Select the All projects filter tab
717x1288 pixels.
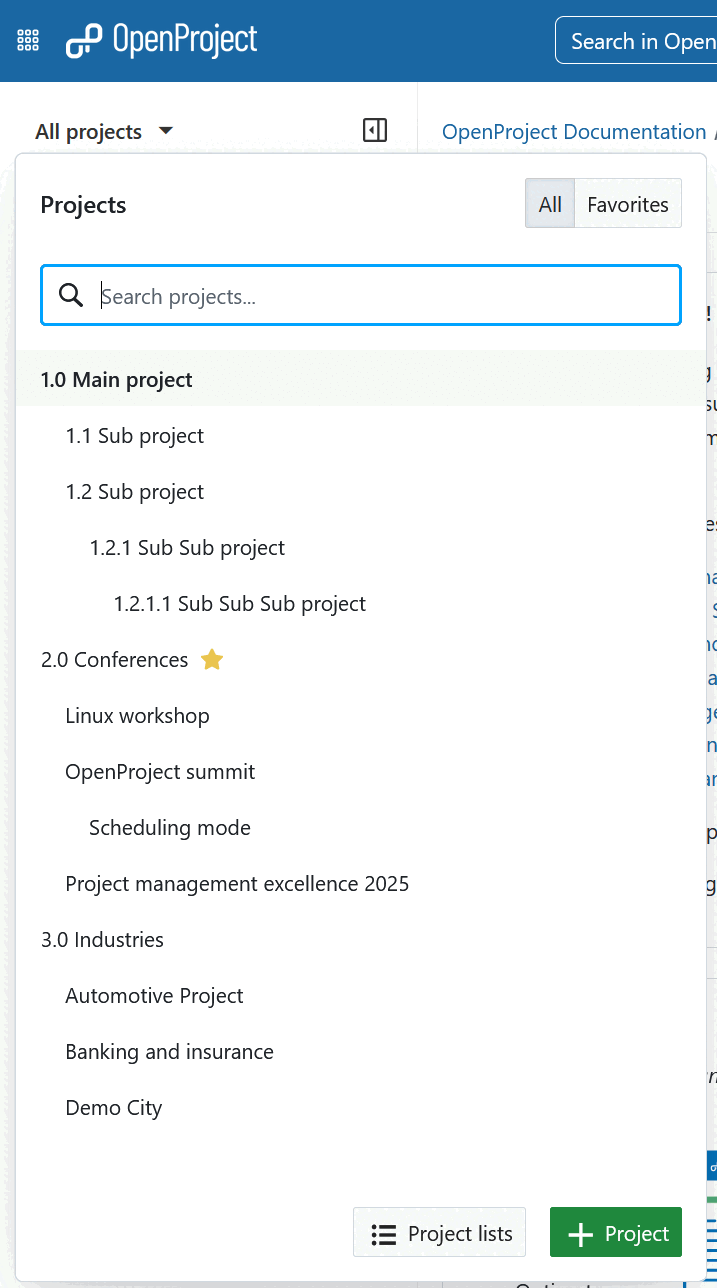pyautogui.click(x=549, y=203)
